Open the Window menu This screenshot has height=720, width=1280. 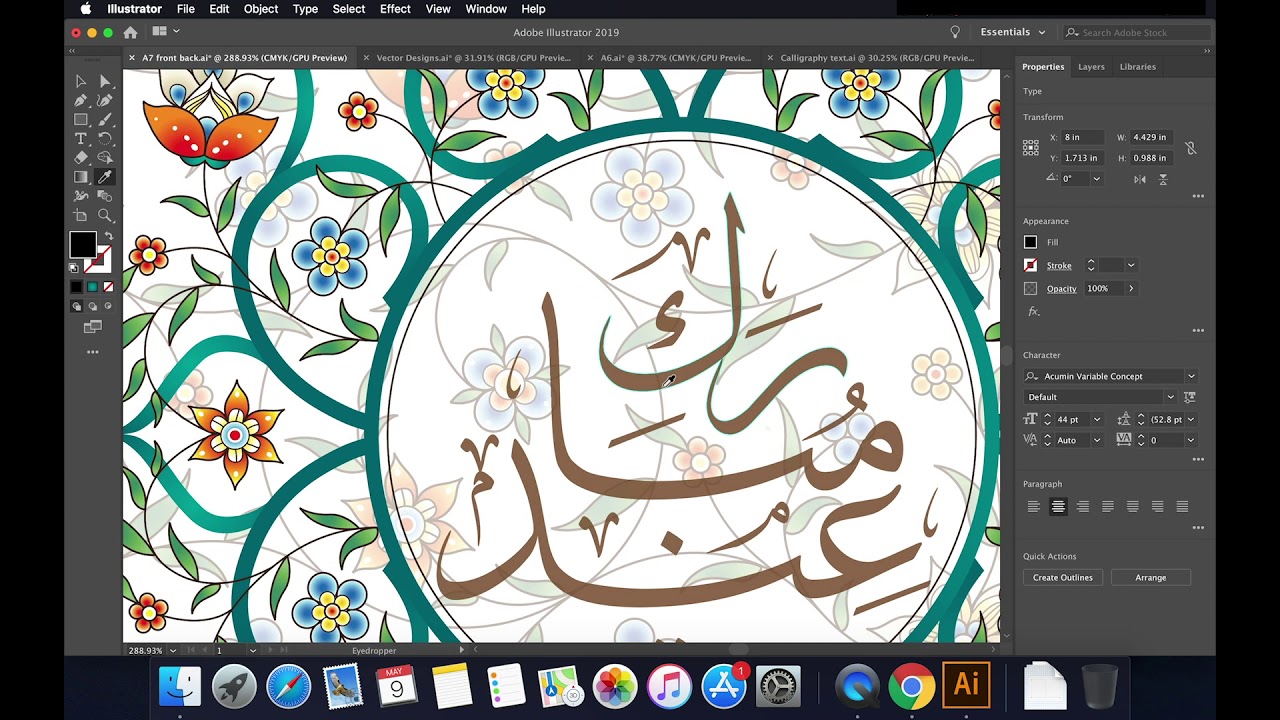pos(486,9)
